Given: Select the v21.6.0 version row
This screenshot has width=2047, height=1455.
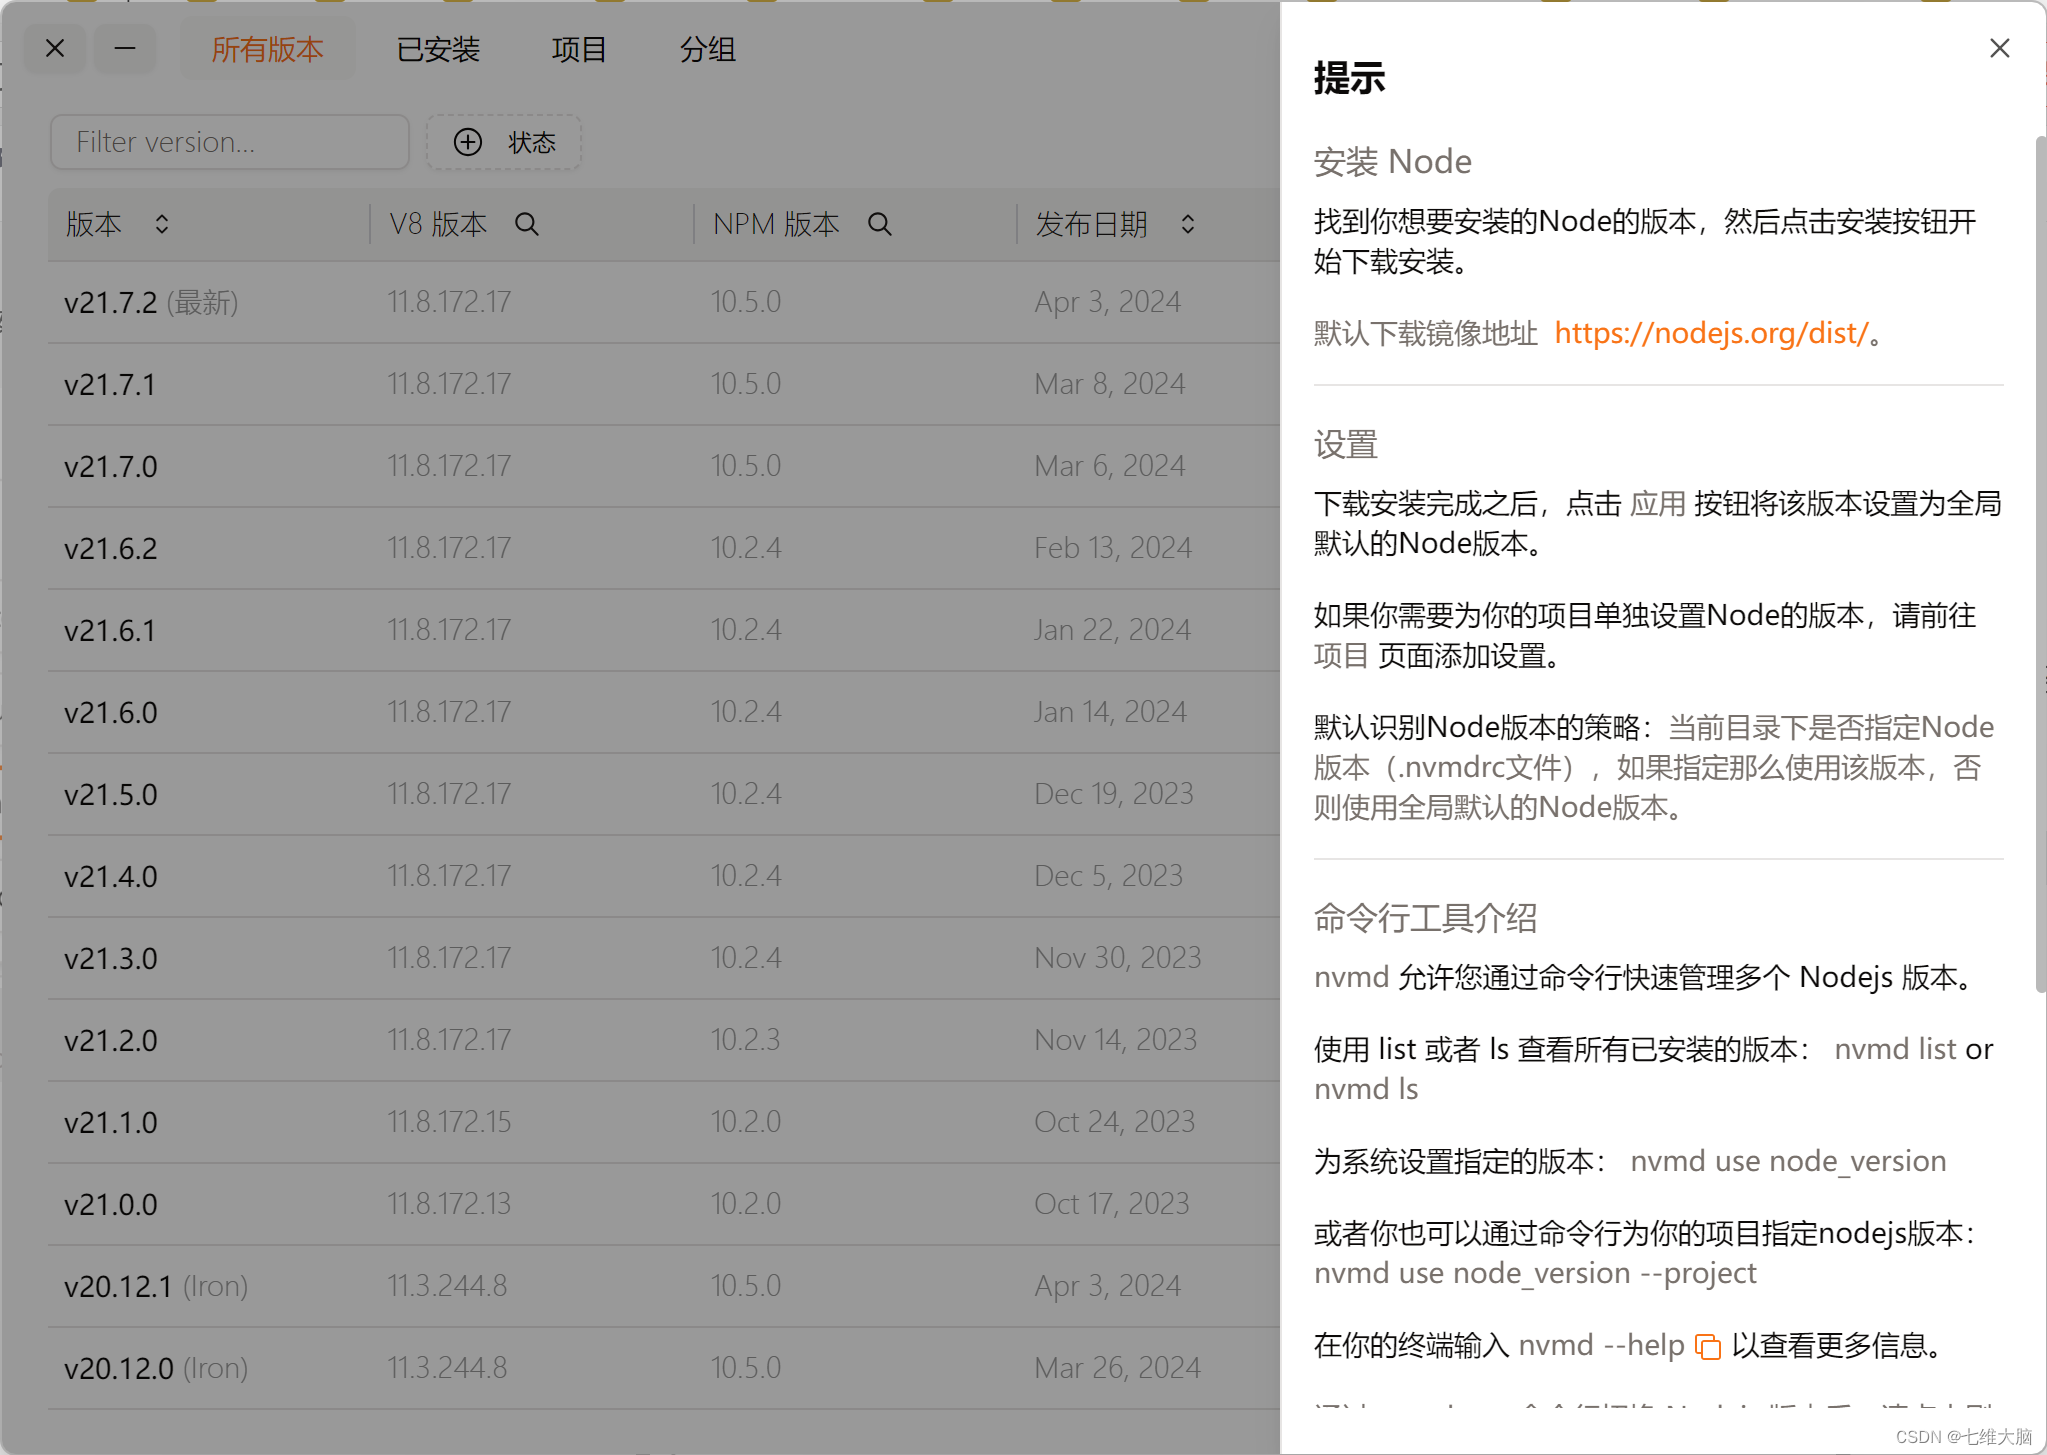Looking at the screenshot, I should coord(664,712).
